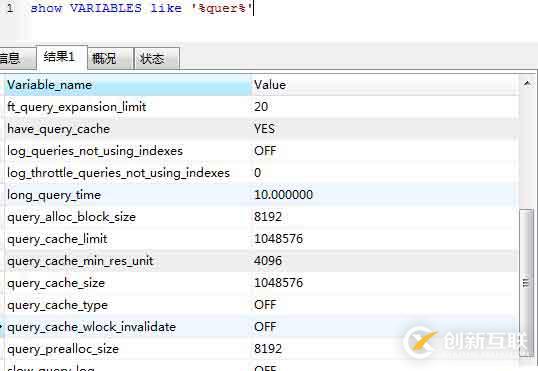This screenshot has height=371, width=538.
Task: Click the 0 value of log_throttle_queries_not_using_indexes
Action: 385,173
